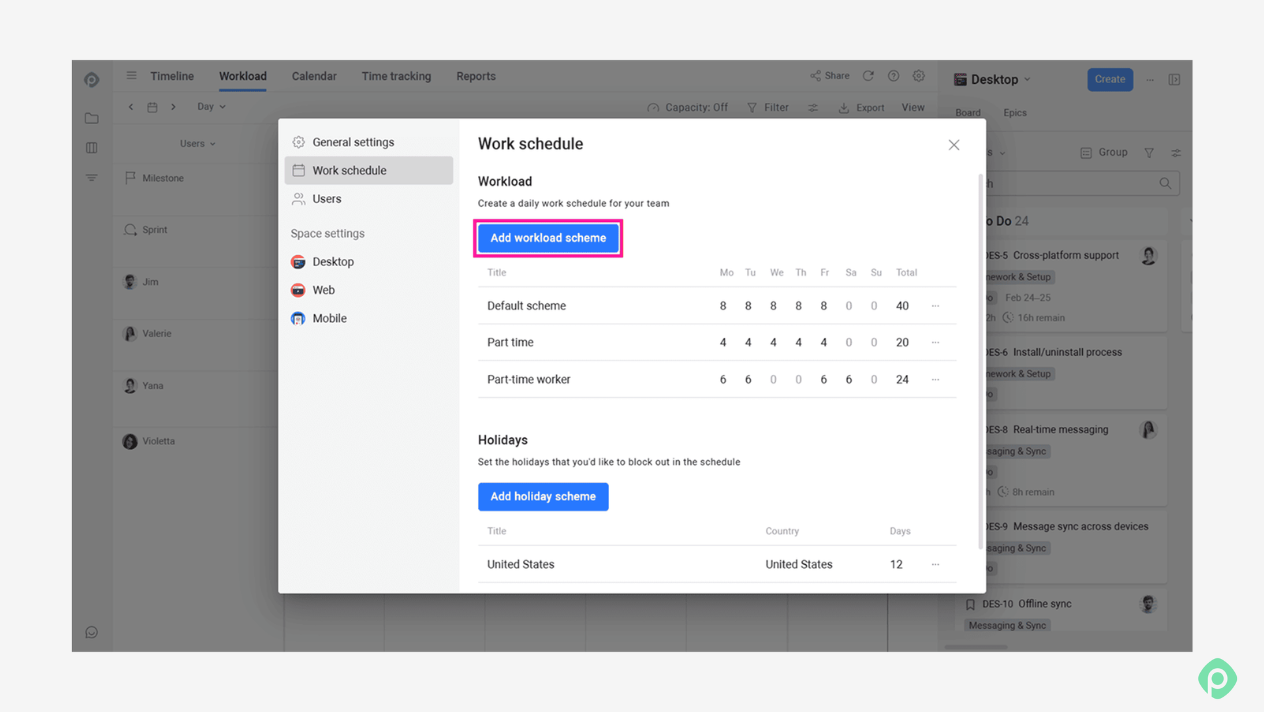Close the Work schedule dialog
Viewport: 1264px width, 712px height.
954,145
